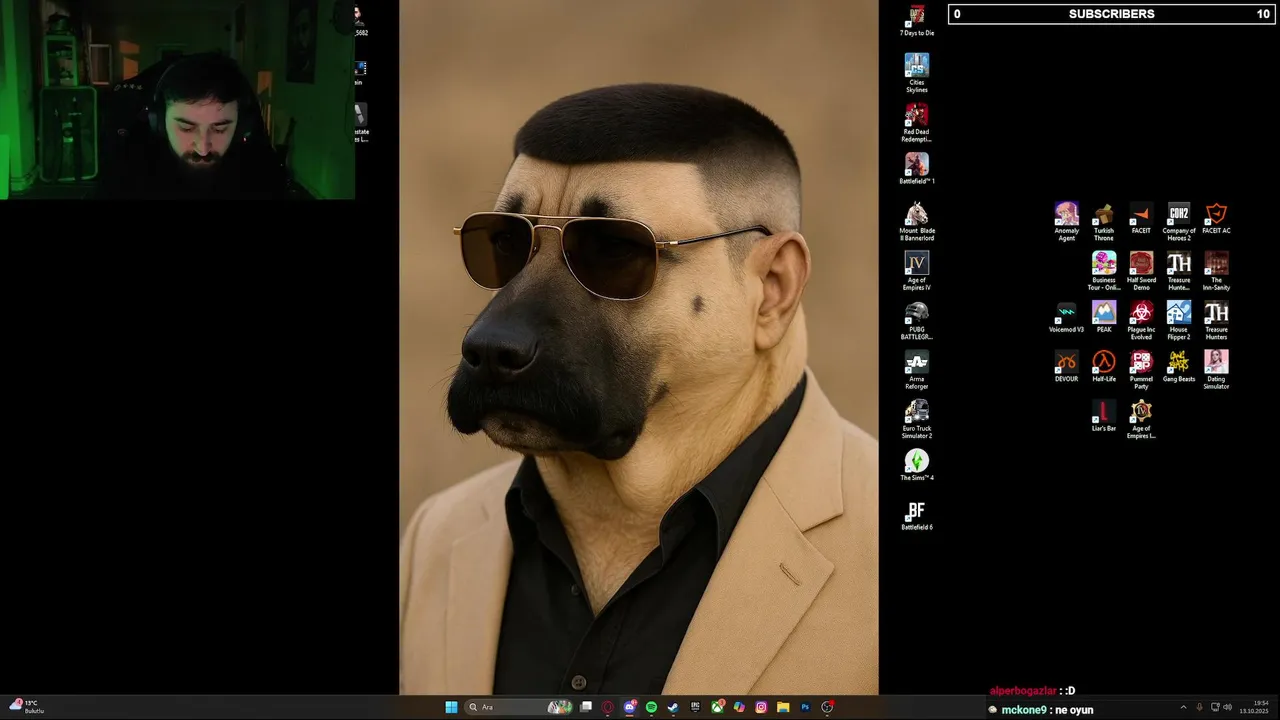The height and width of the screenshot is (720, 1280).
Task: Click the microphone icon in system tray
Action: coord(1200,707)
